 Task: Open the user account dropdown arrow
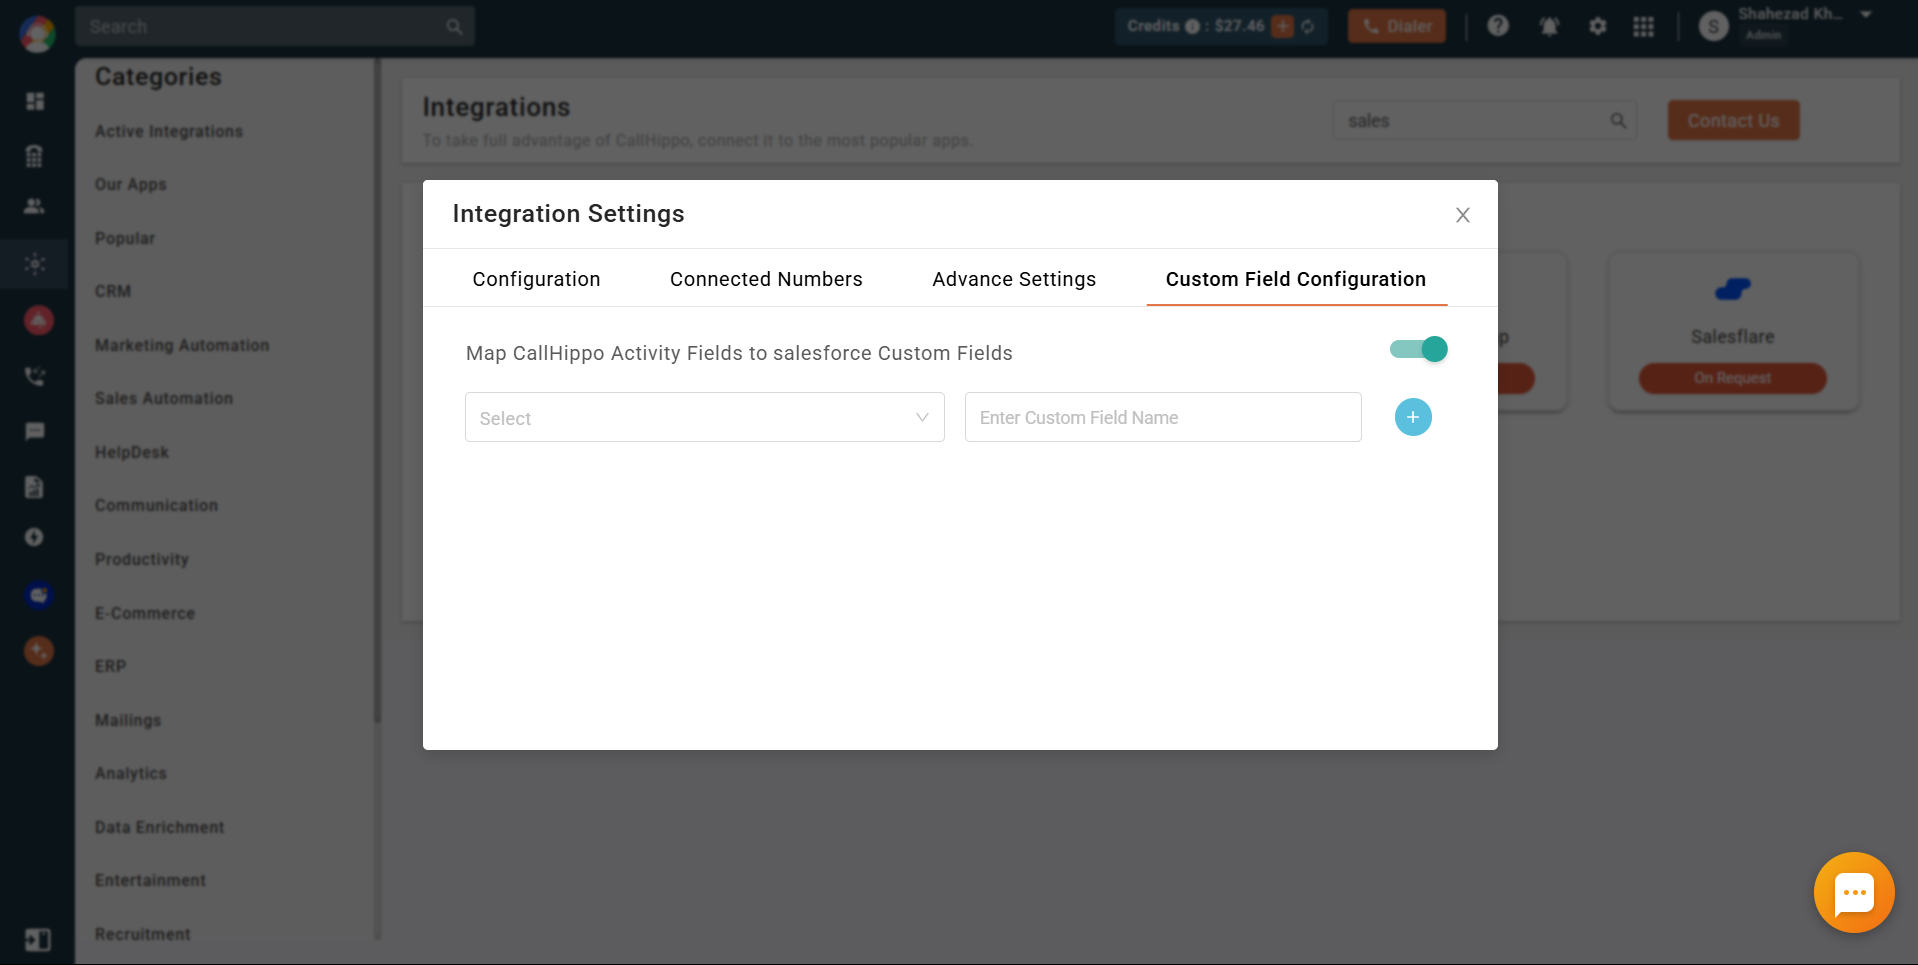tap(1866, 14)
